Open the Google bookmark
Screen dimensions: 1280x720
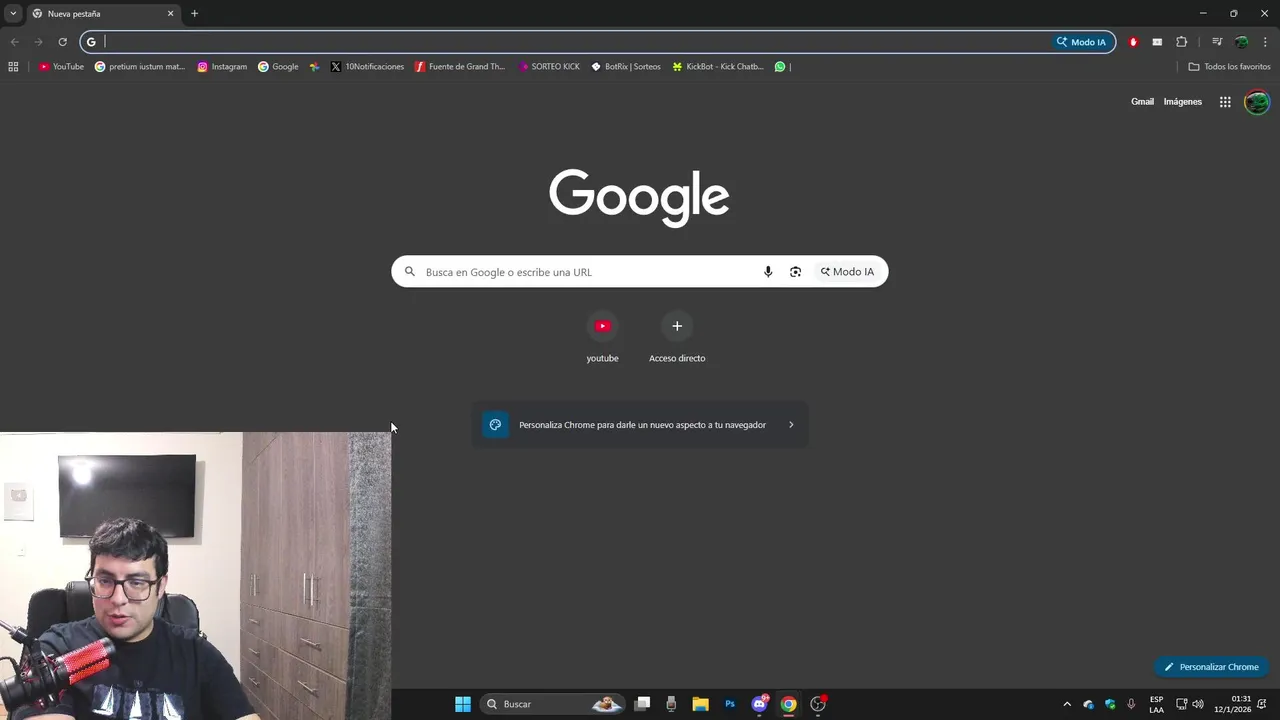(x=278, y=67)
